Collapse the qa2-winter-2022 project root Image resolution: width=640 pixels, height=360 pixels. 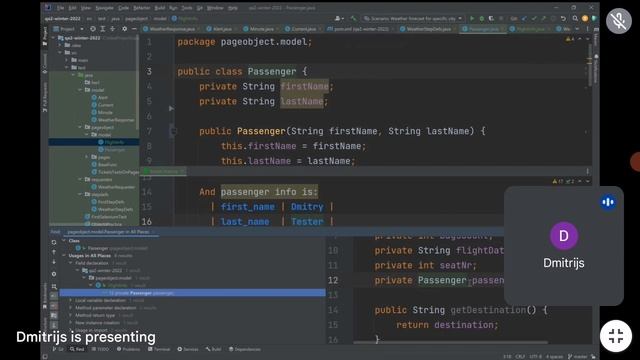coord(53,38)
